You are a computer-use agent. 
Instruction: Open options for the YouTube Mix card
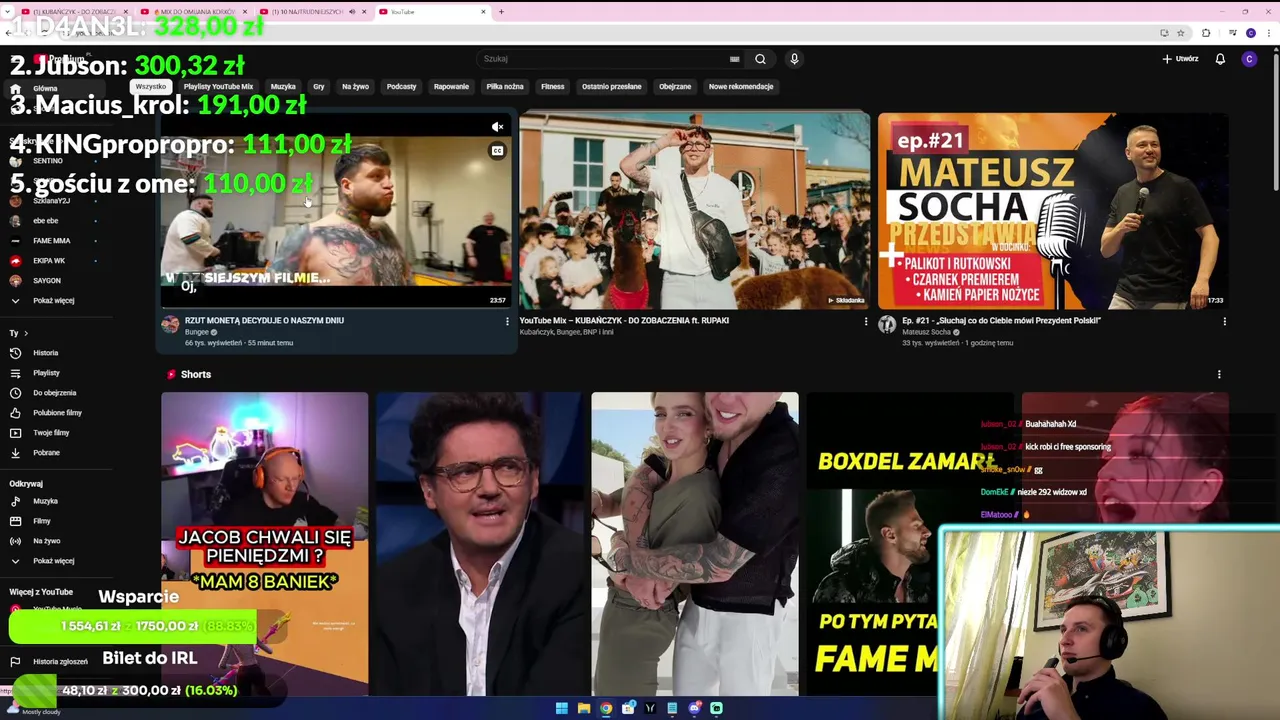point(866,321)
